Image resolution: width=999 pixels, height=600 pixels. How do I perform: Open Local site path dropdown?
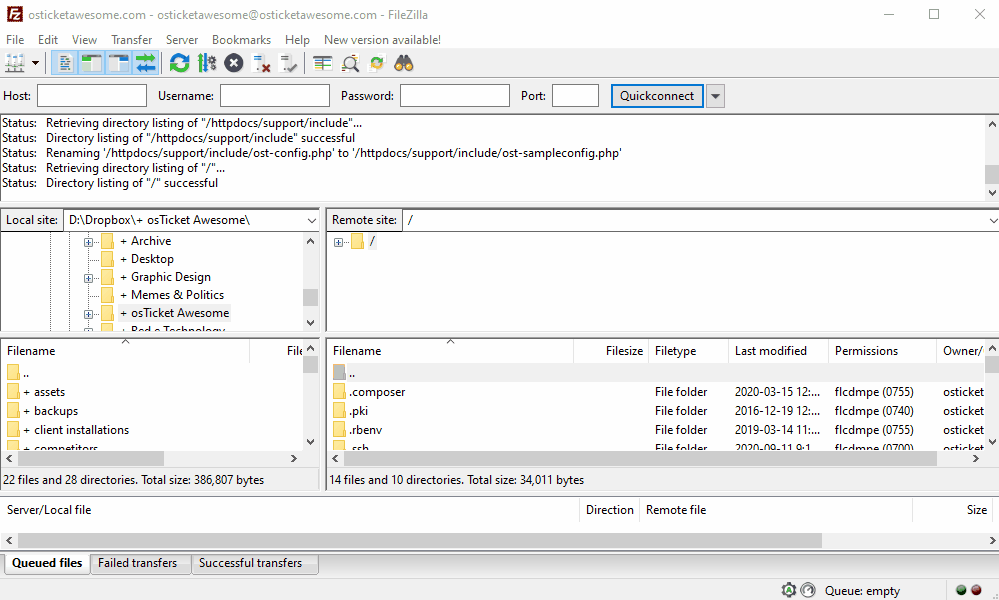pos(312,220)
